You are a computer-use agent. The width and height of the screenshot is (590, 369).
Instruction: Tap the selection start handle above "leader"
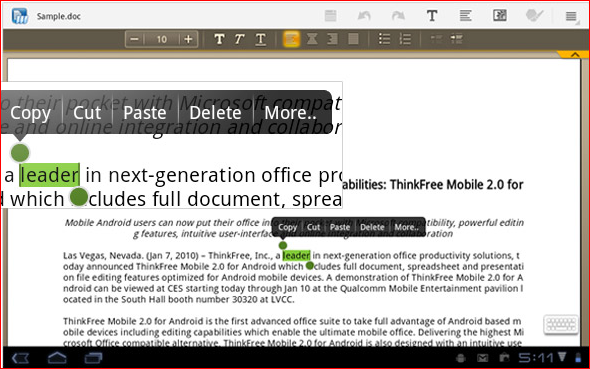coord(283,246)
